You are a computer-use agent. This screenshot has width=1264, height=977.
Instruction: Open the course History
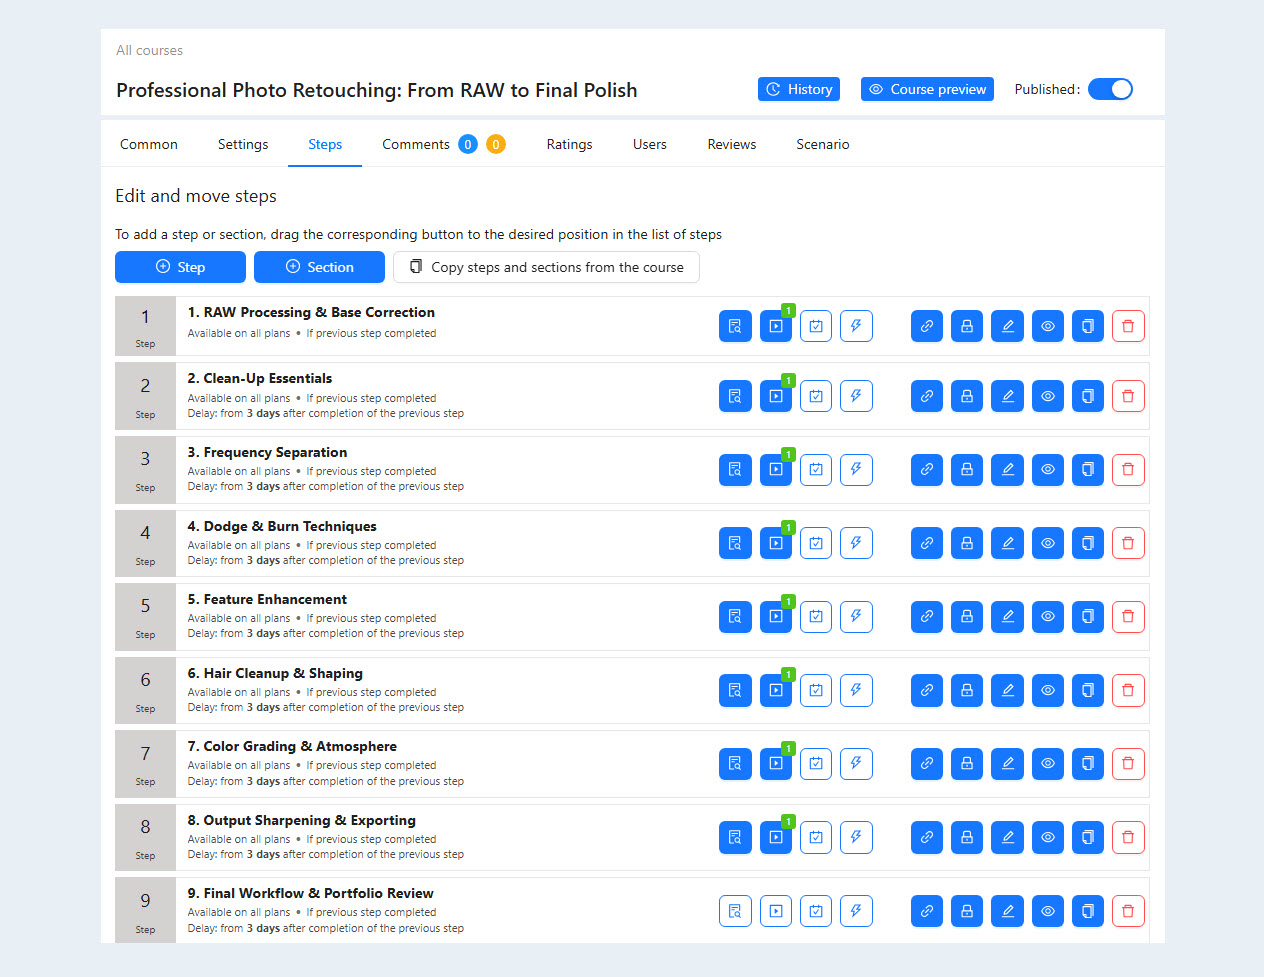(799, 89)
